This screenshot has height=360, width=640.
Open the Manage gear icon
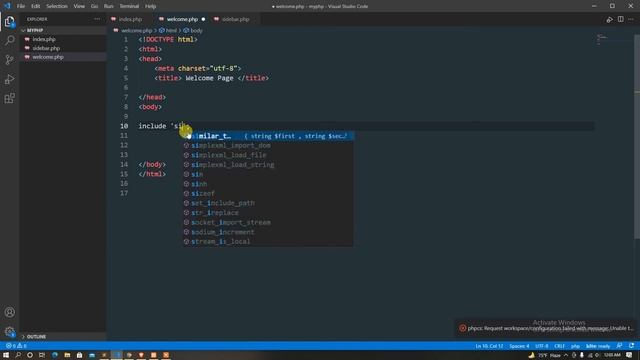click(x=9, y=331)
